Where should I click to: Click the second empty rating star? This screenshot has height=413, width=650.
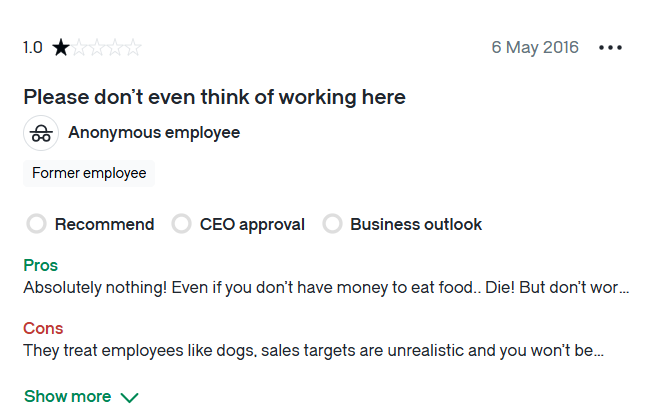(x=79, y=47)
